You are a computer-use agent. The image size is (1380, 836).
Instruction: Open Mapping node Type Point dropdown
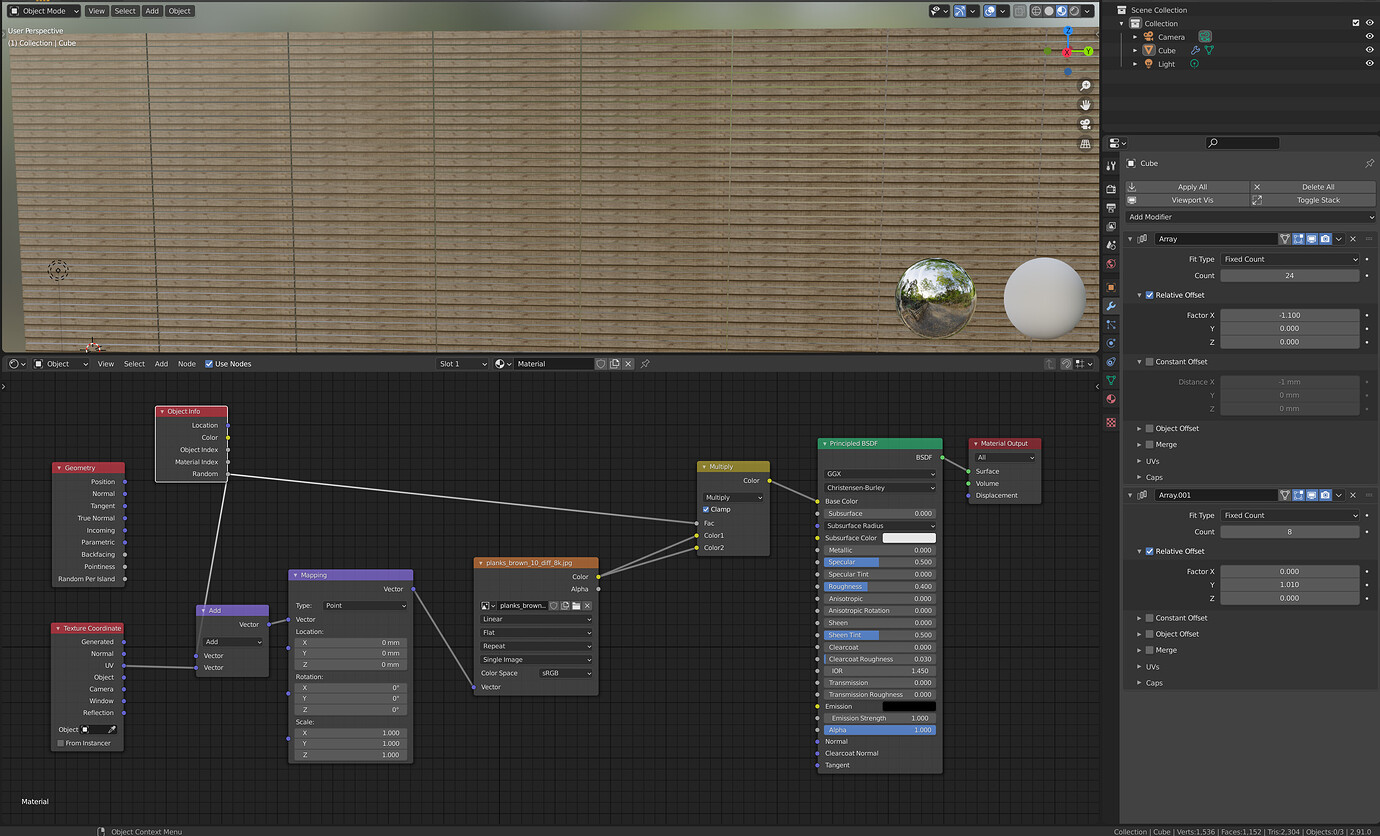365,606
